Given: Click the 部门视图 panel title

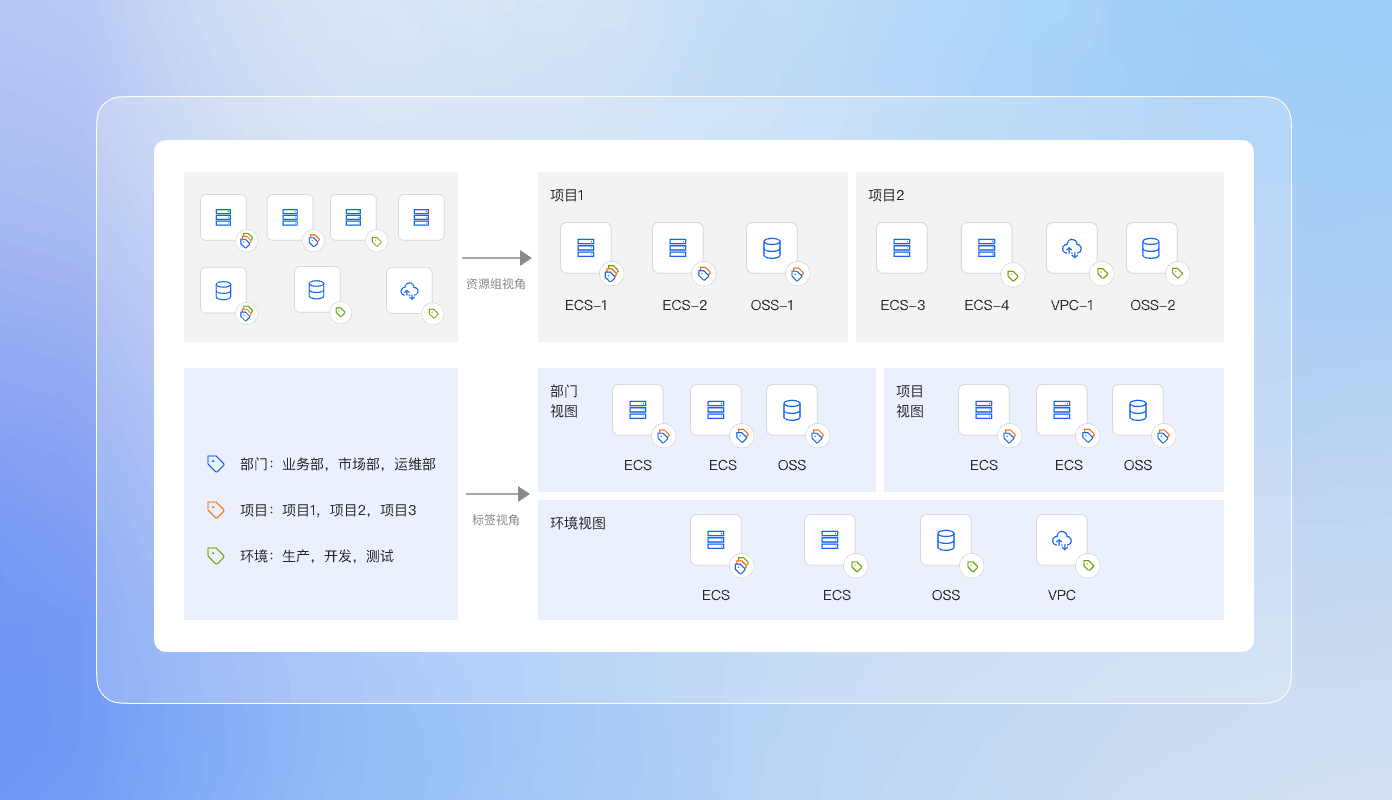Looking at the screenshot, I should pos(564,401).
